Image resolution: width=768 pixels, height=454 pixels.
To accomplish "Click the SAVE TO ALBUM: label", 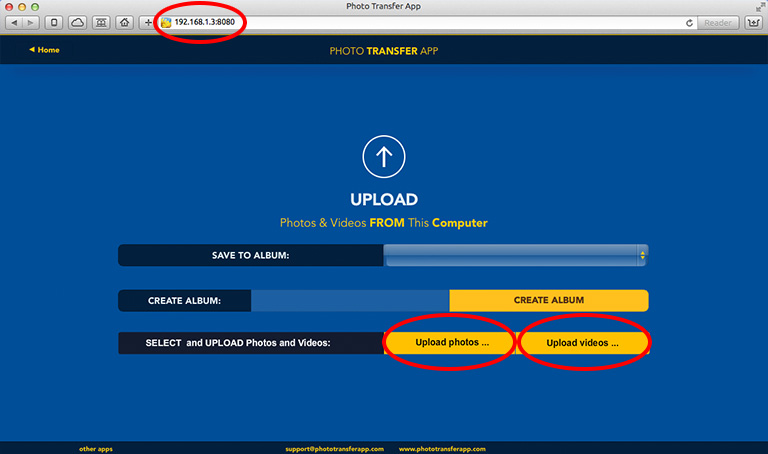I will (250, 255).
